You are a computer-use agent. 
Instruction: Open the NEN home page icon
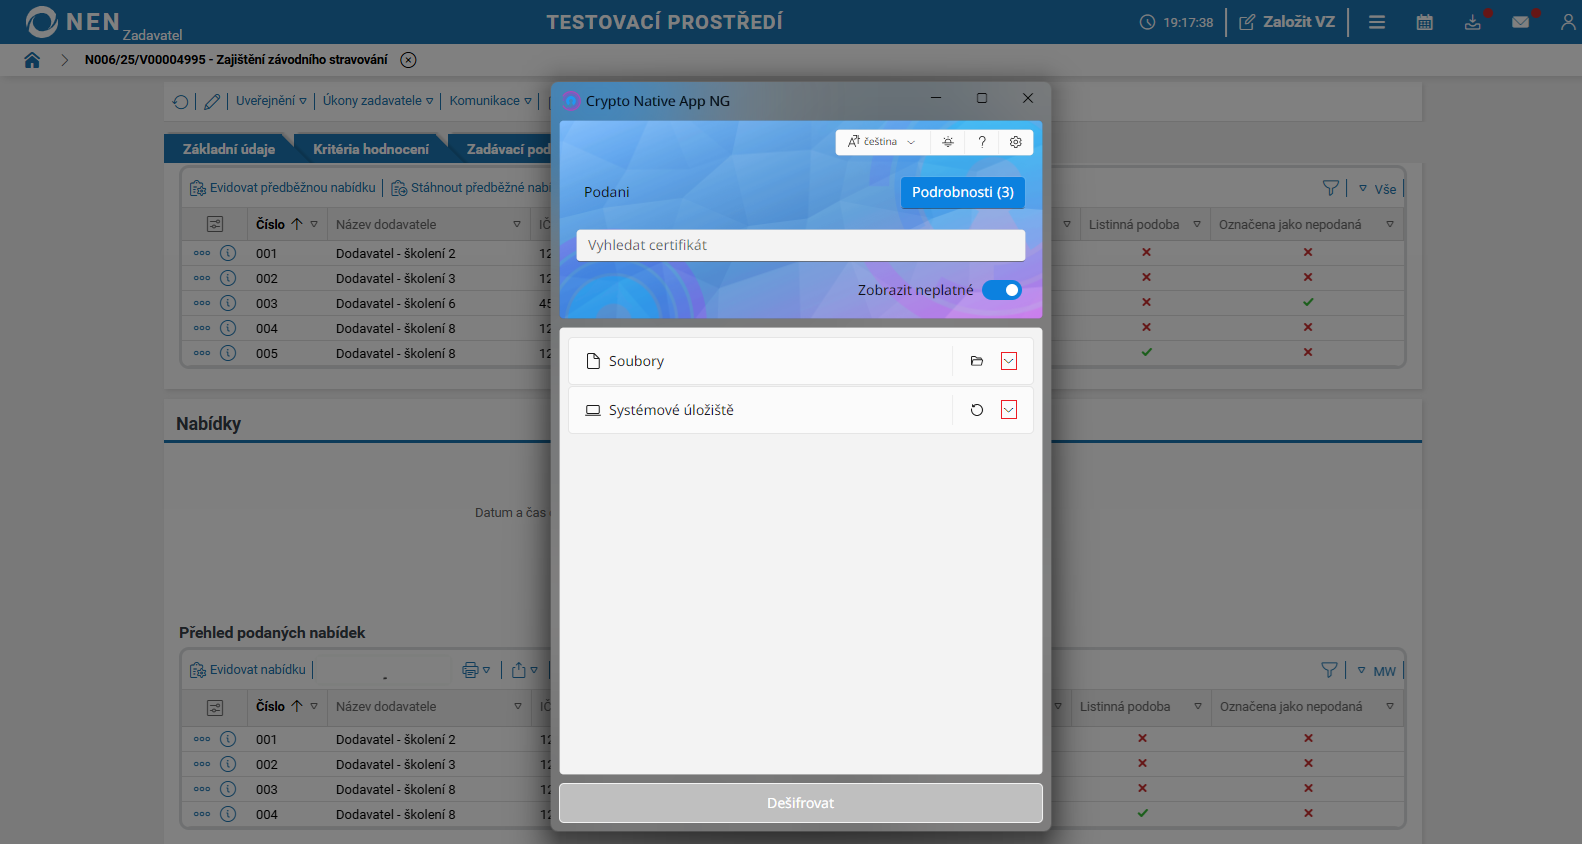coord(32,60)
